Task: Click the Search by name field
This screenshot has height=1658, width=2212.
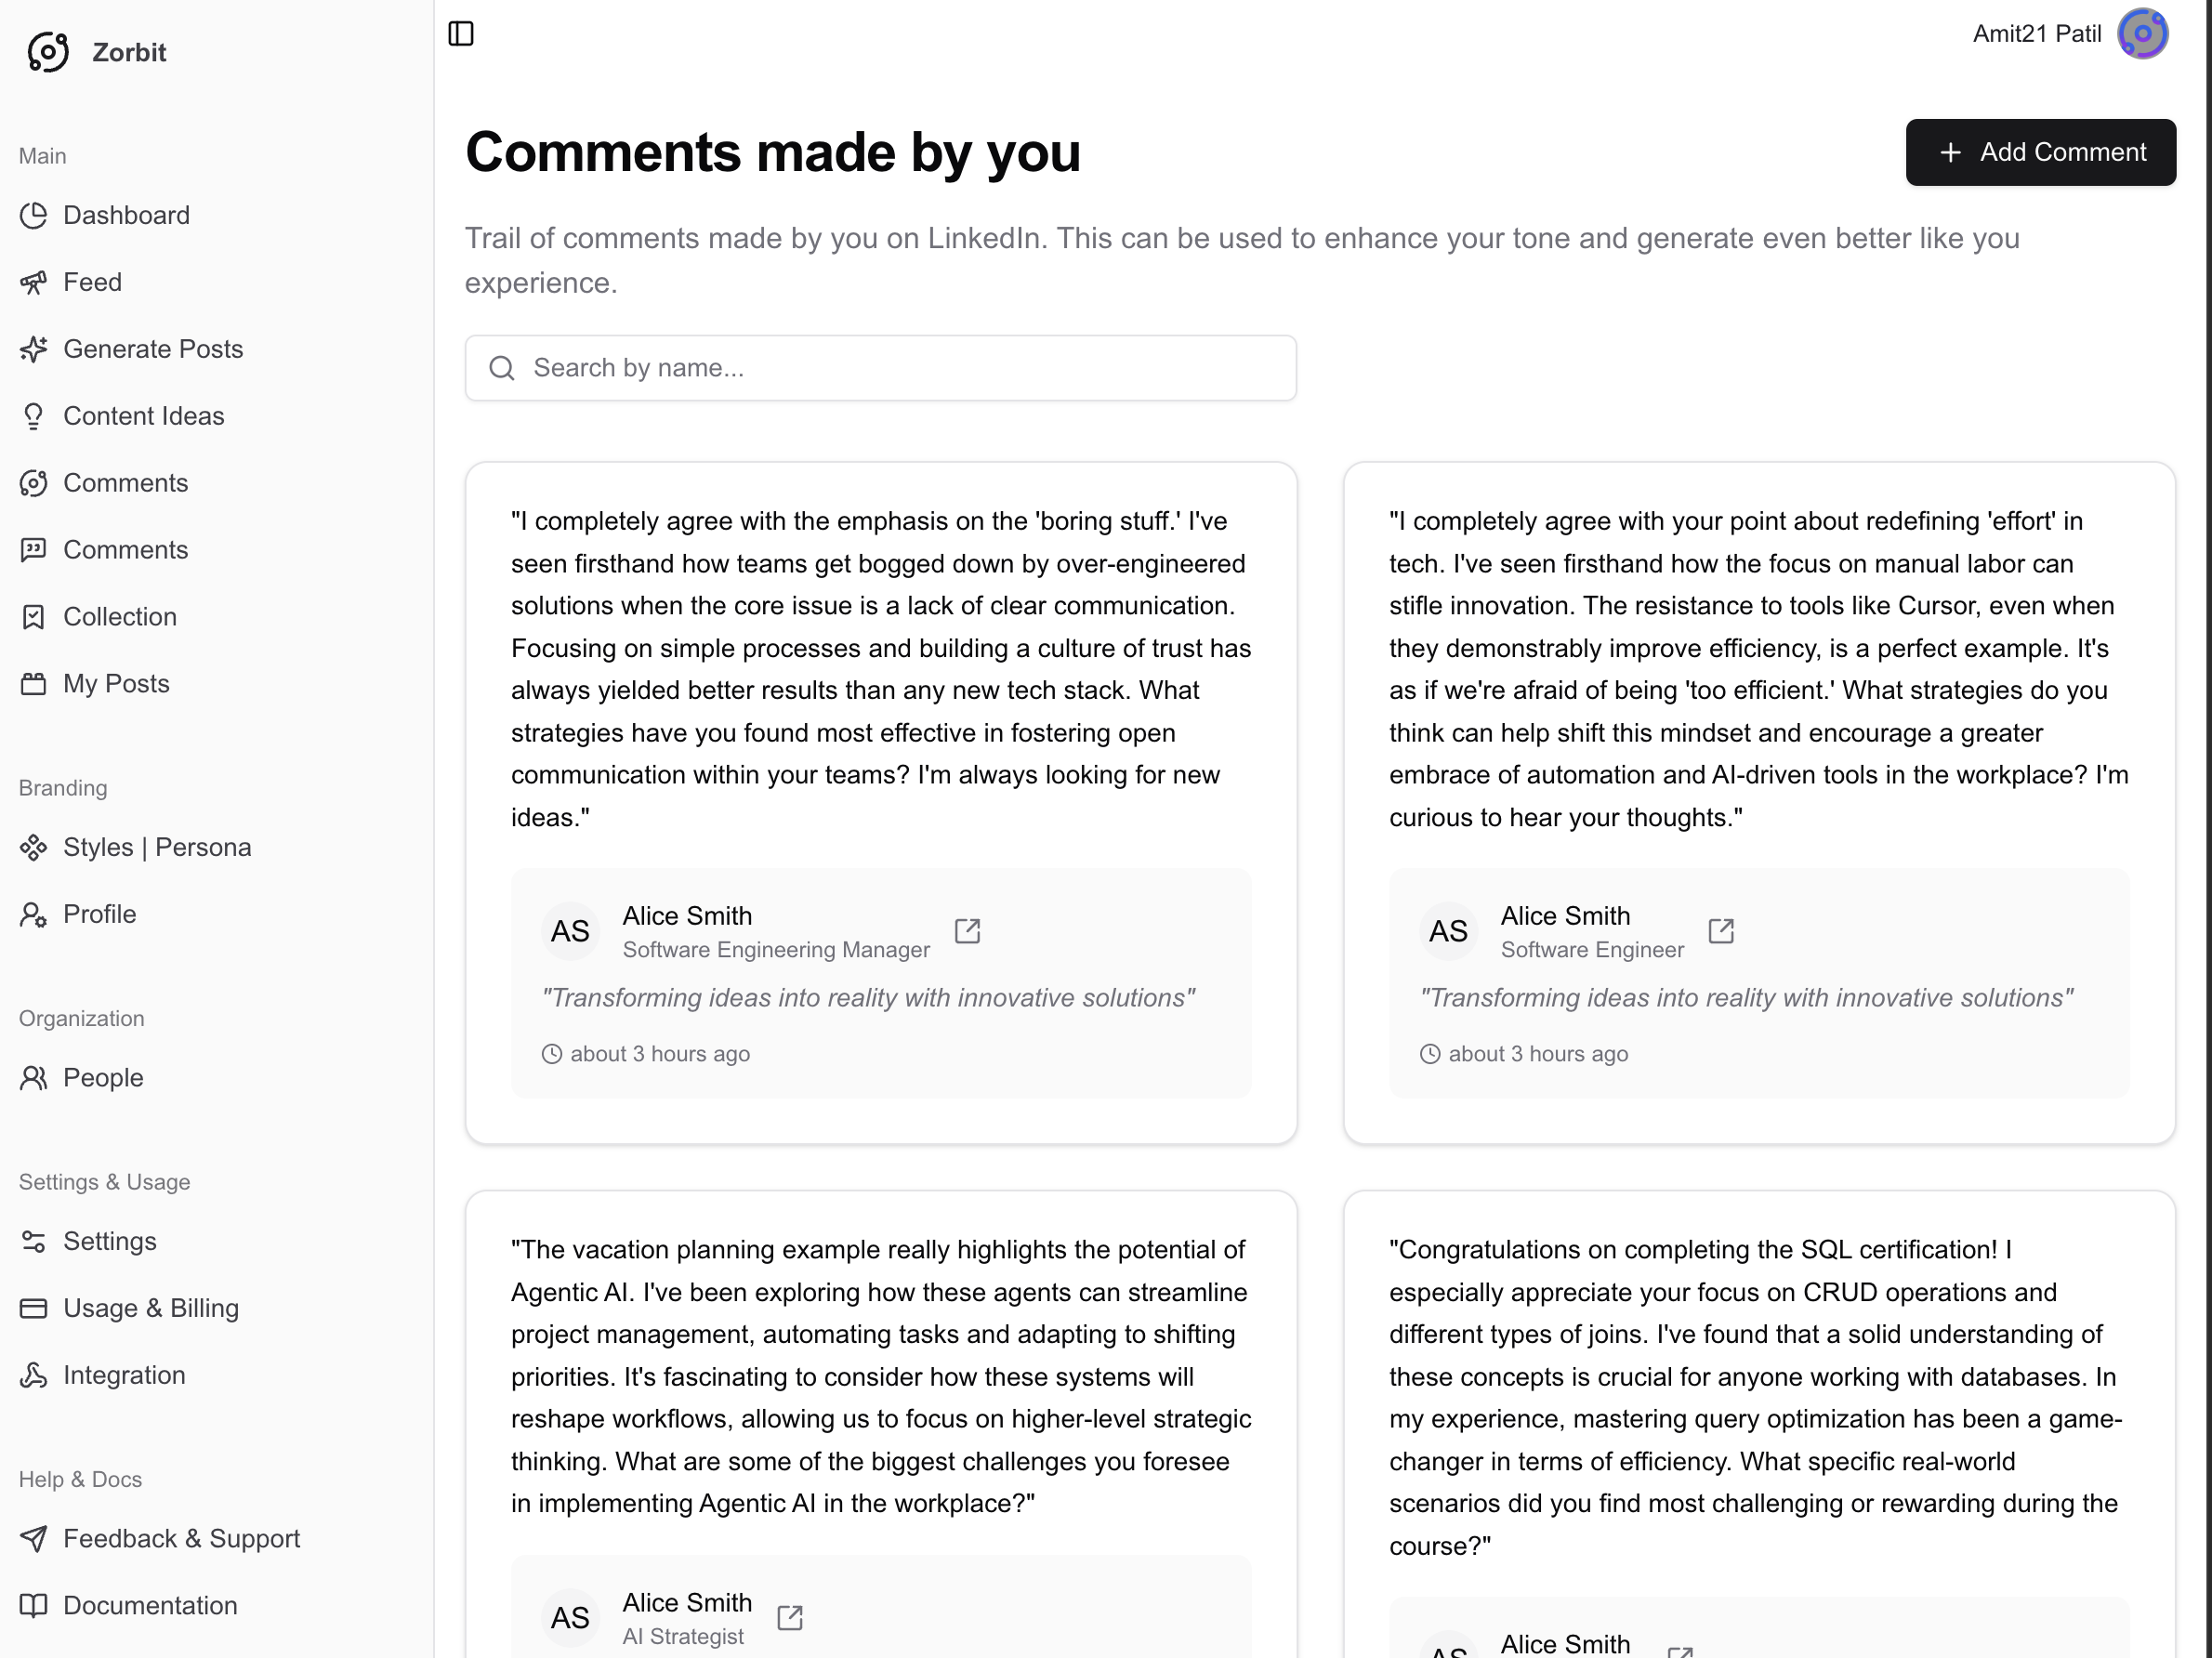Action: pyautogui.click(x=880, y=368)
